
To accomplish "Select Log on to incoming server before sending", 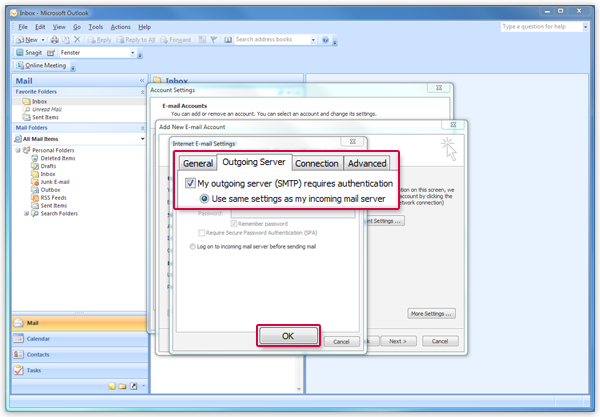I will click(x=192, y=247).
